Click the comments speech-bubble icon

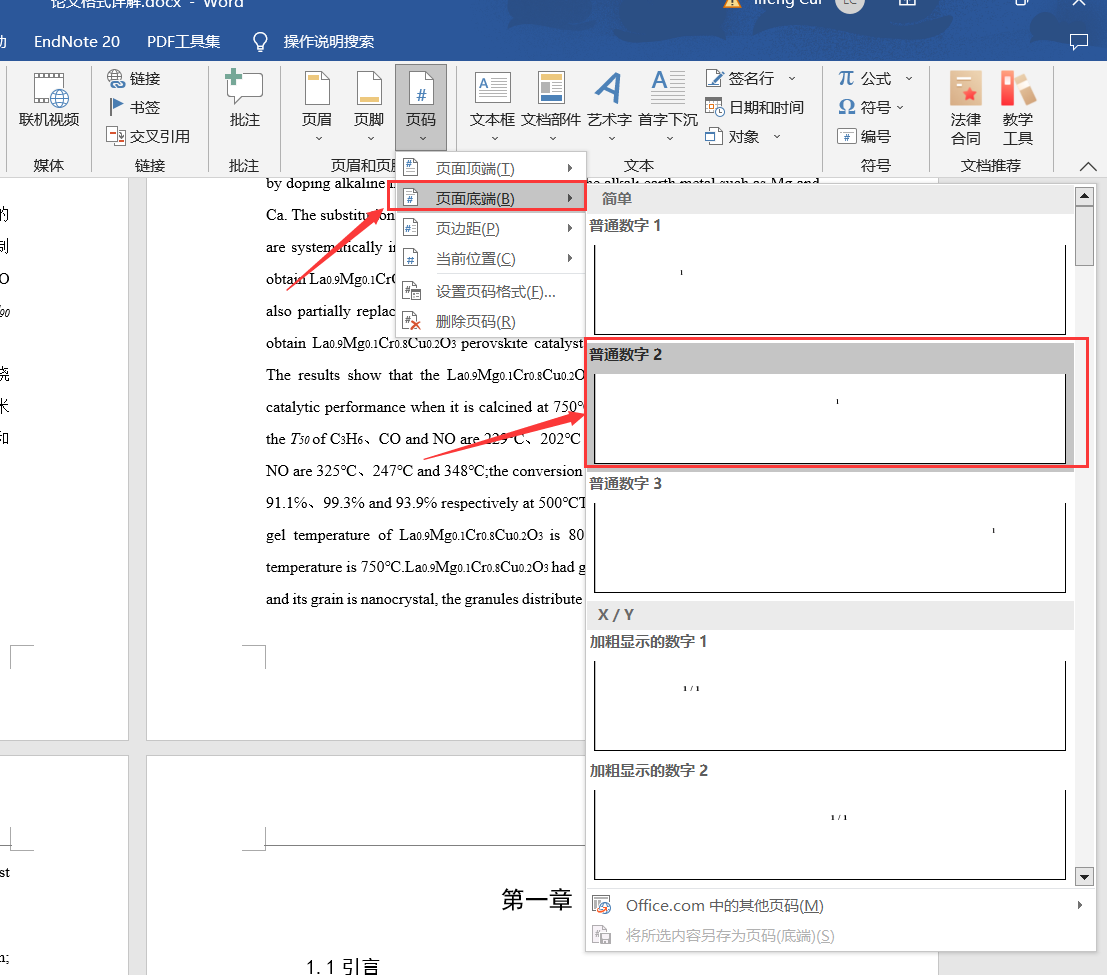(1078, 42)
